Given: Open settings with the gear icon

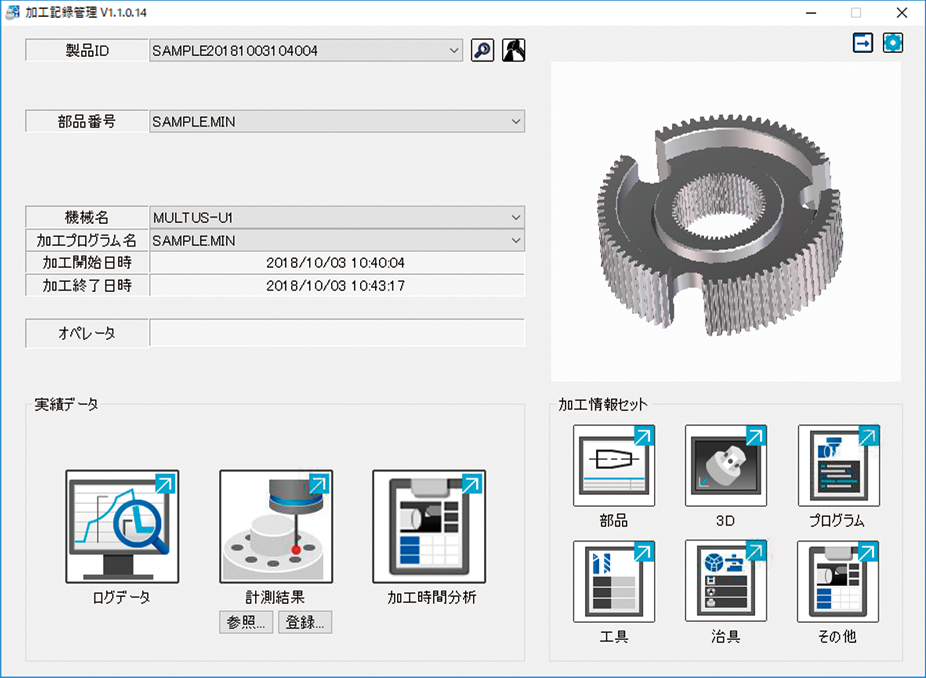Looking at the screenshot, I should (893, 43).
